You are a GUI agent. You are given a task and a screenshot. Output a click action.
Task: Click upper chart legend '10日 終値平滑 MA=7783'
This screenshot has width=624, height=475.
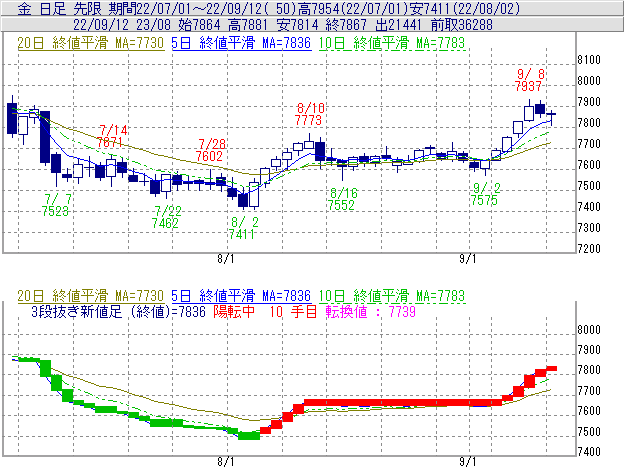(392, 43)
